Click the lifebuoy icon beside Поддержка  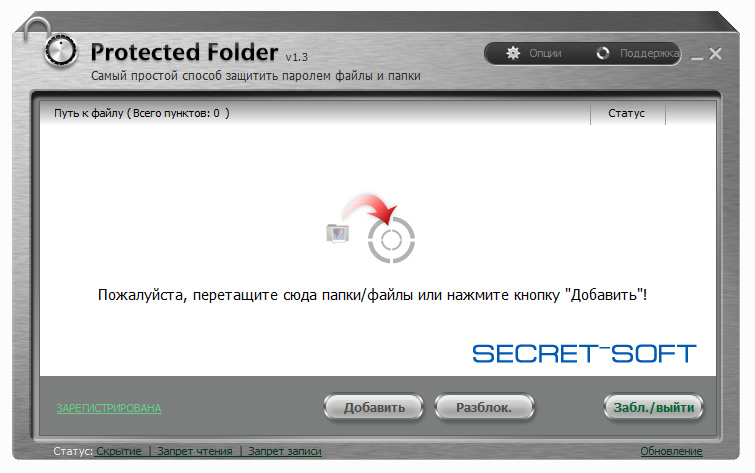tap(603, 53)
